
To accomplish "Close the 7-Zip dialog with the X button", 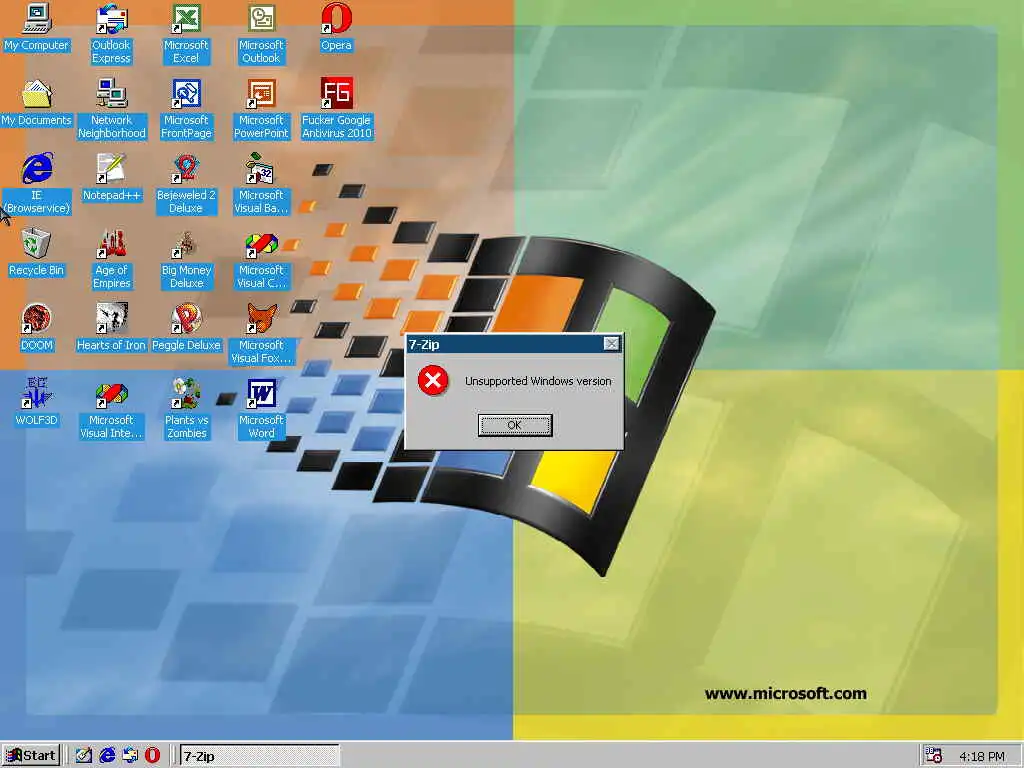I will click(611, 344).
